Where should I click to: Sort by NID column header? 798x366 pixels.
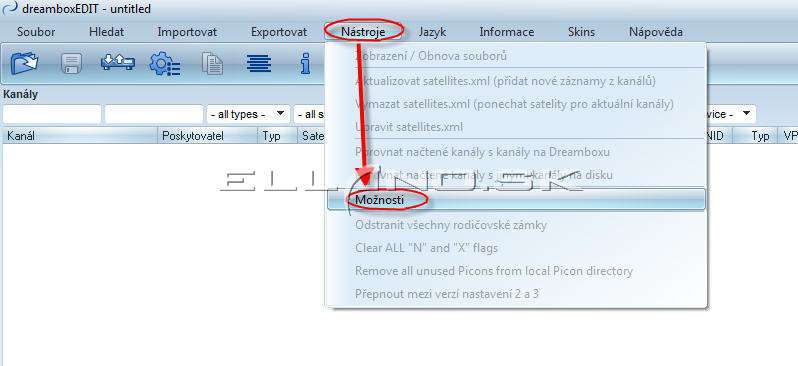[719, 136]
